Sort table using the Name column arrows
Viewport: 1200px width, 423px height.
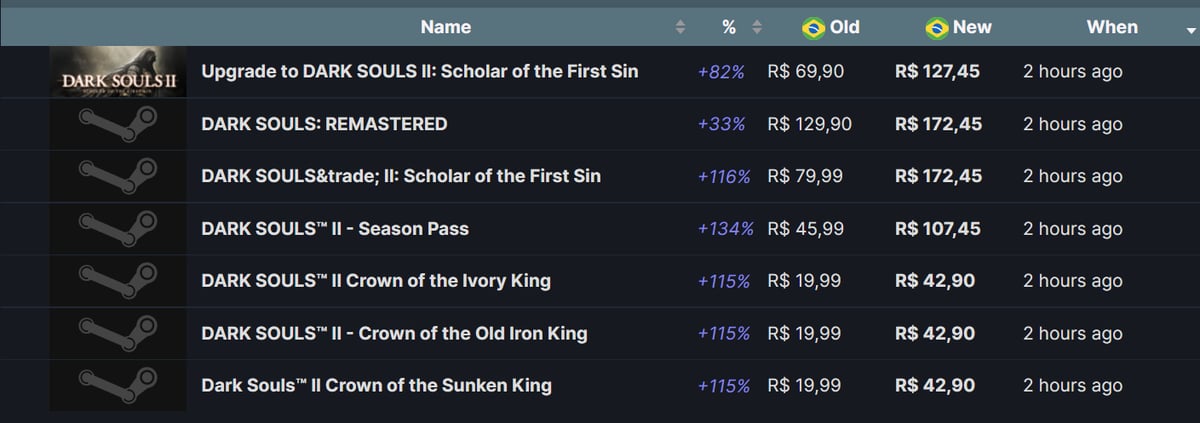coord(681,28)
